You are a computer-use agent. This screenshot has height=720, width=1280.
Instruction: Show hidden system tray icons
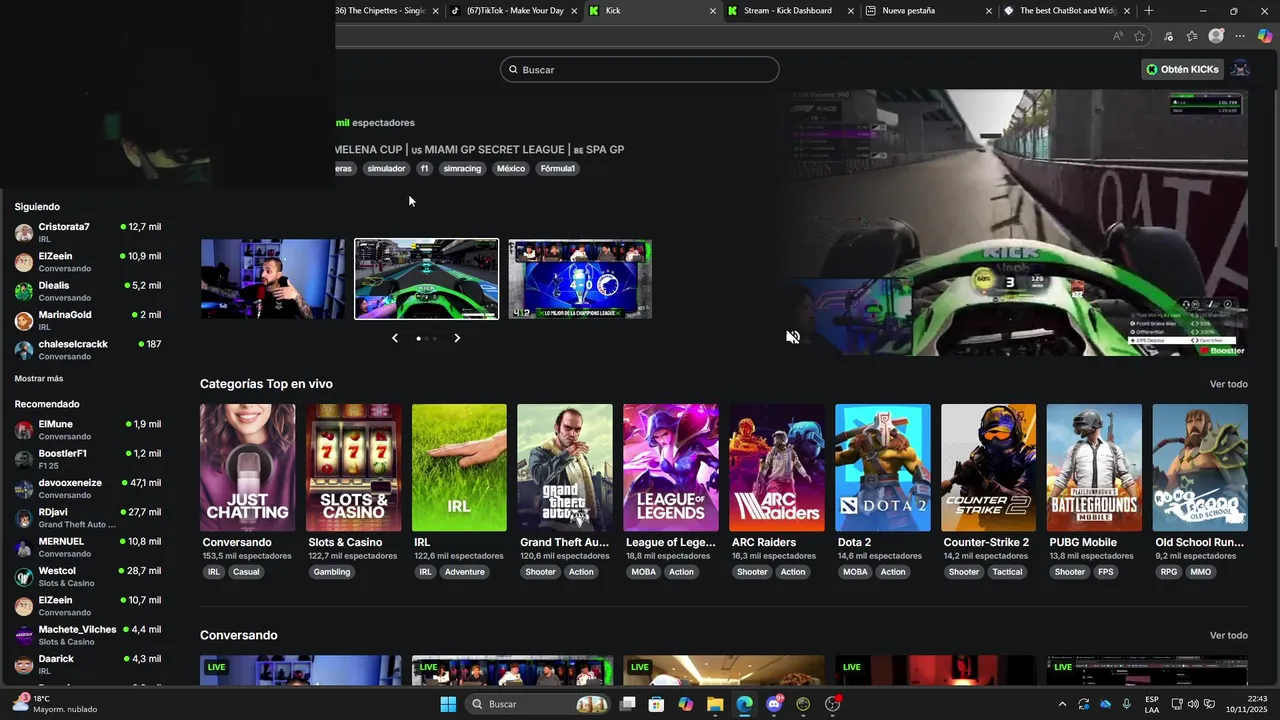[1062, 704]
